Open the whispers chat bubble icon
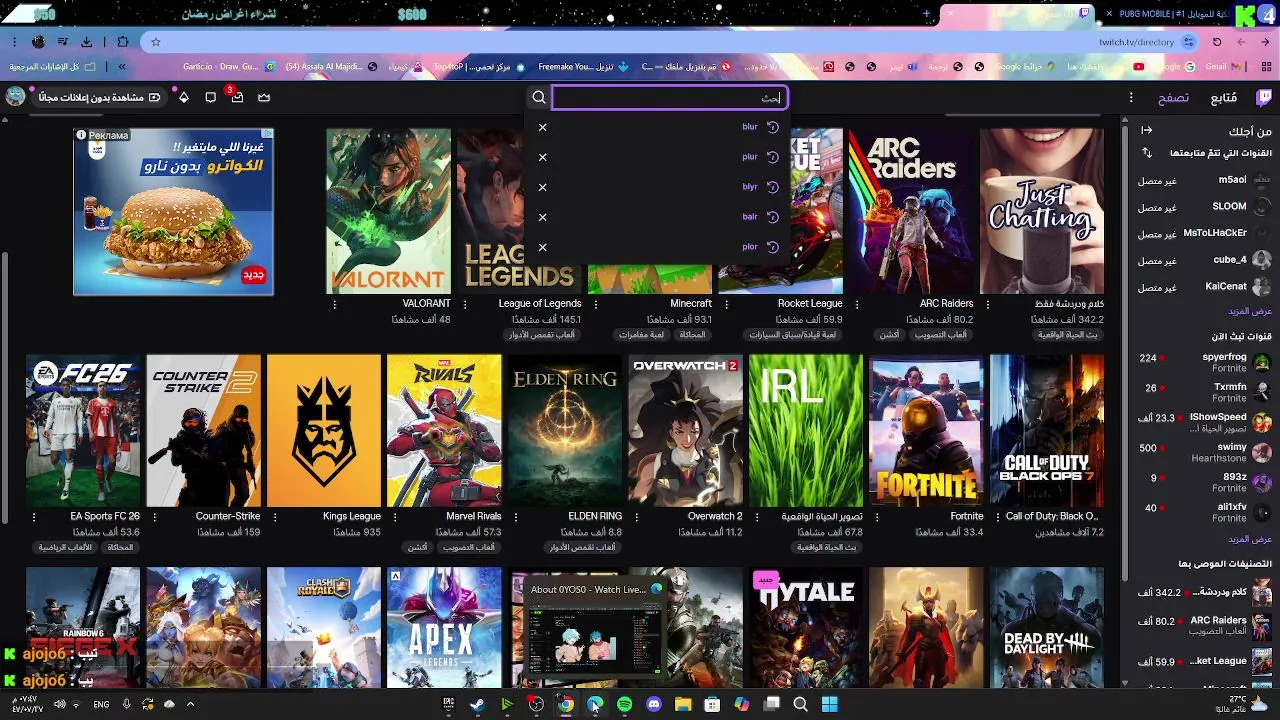 click(210, 97)
